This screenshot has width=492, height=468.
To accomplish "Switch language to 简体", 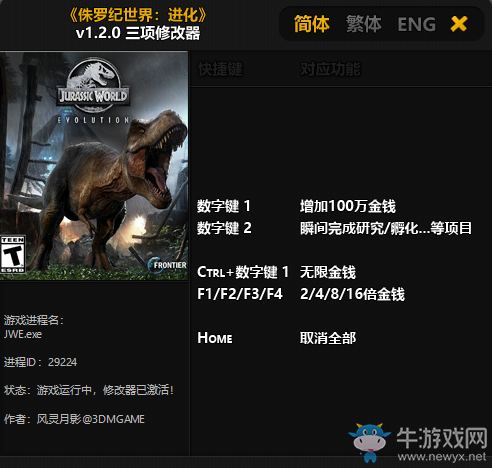I will [312, 24].
